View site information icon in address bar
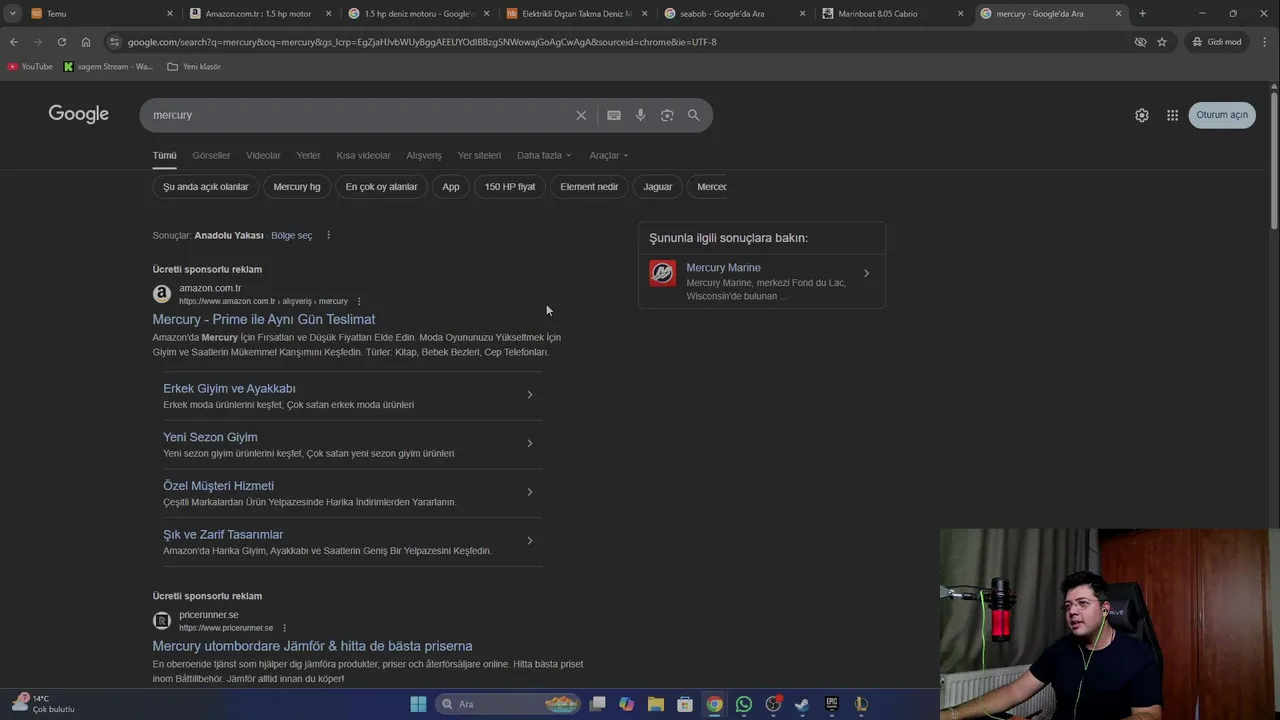 (x=115, y=42)
